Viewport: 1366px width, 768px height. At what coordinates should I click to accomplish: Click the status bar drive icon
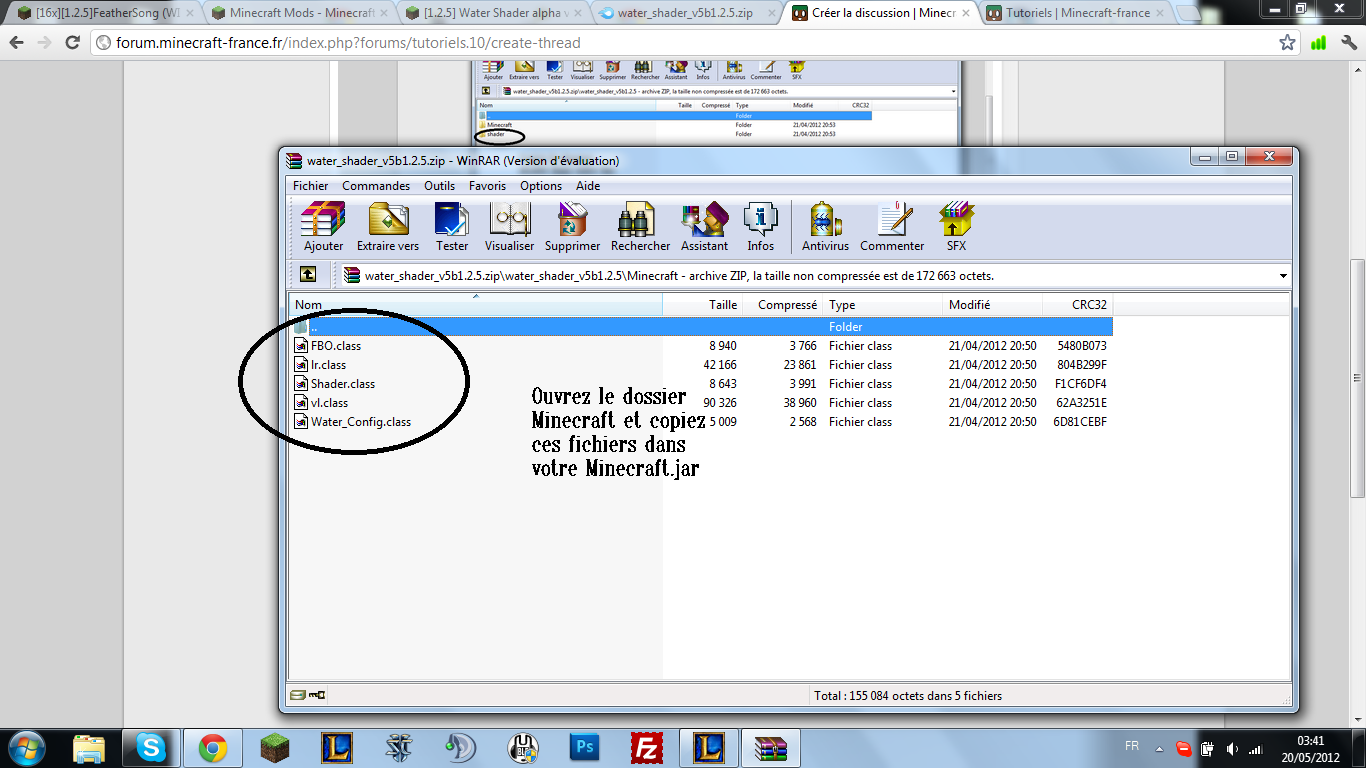297,695
